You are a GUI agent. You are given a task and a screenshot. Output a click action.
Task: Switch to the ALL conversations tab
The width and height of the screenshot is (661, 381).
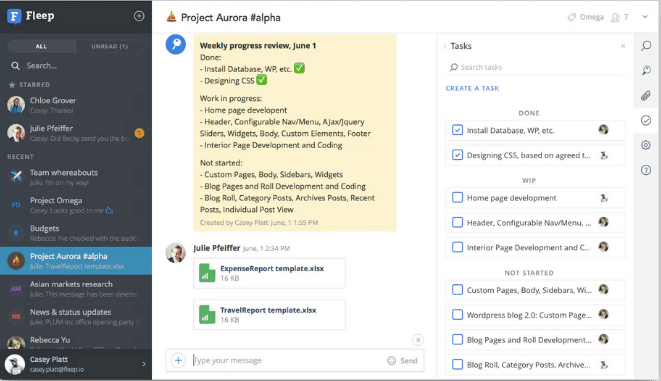(41, 46)
